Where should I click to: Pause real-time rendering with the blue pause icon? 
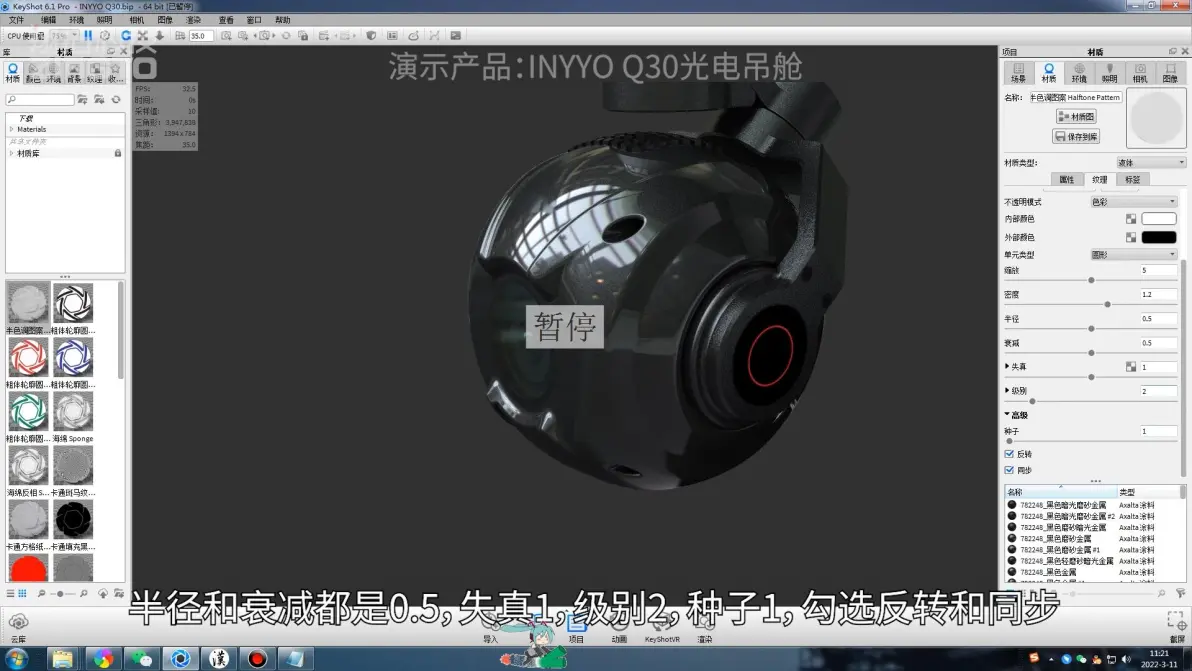[x=88, y=36]
